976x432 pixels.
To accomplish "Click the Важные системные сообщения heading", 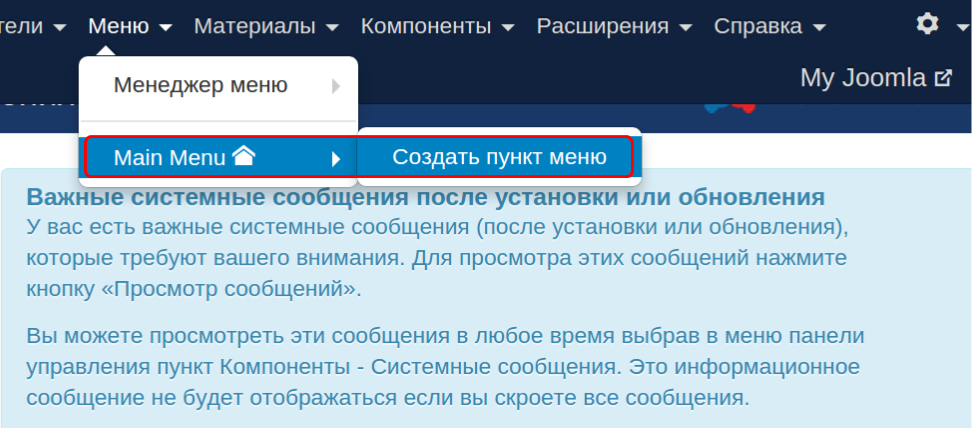I will (425, 195).
